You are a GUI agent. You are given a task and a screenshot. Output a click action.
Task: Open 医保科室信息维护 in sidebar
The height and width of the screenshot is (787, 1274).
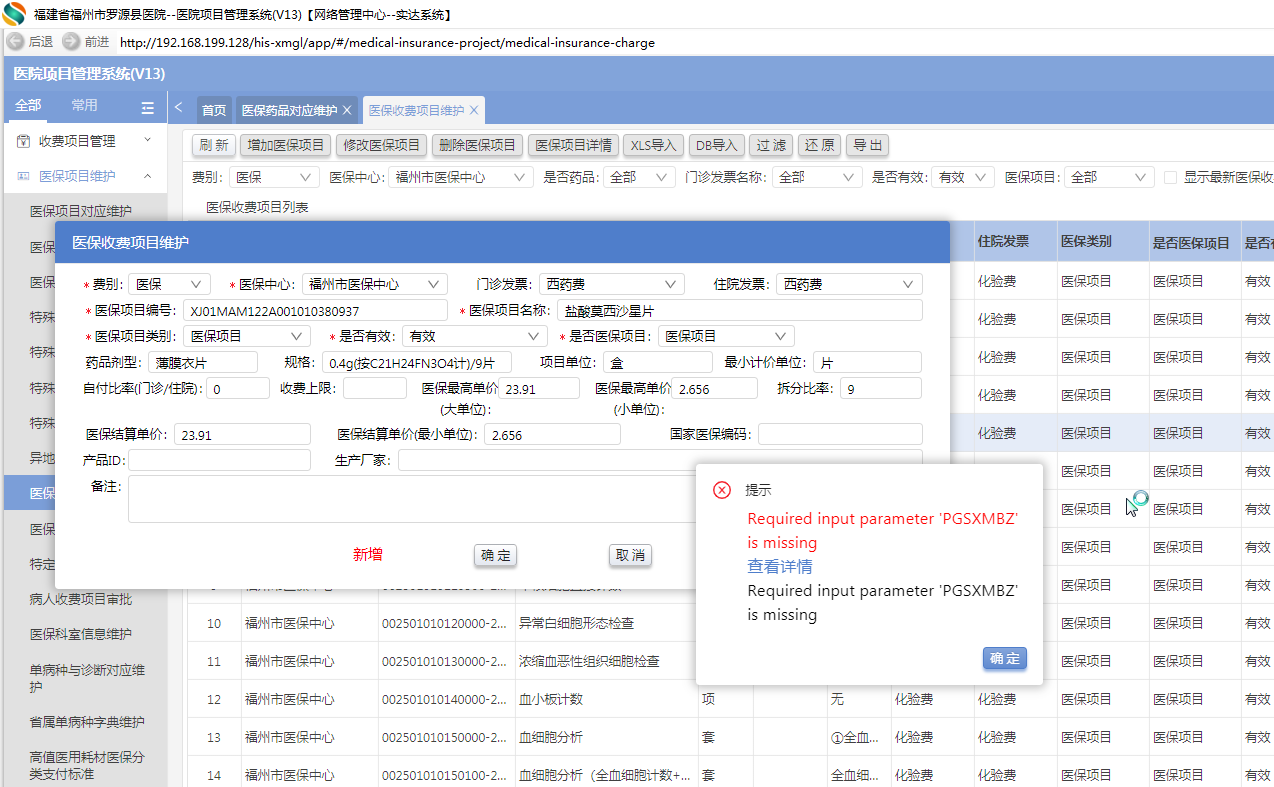(81, 634)
